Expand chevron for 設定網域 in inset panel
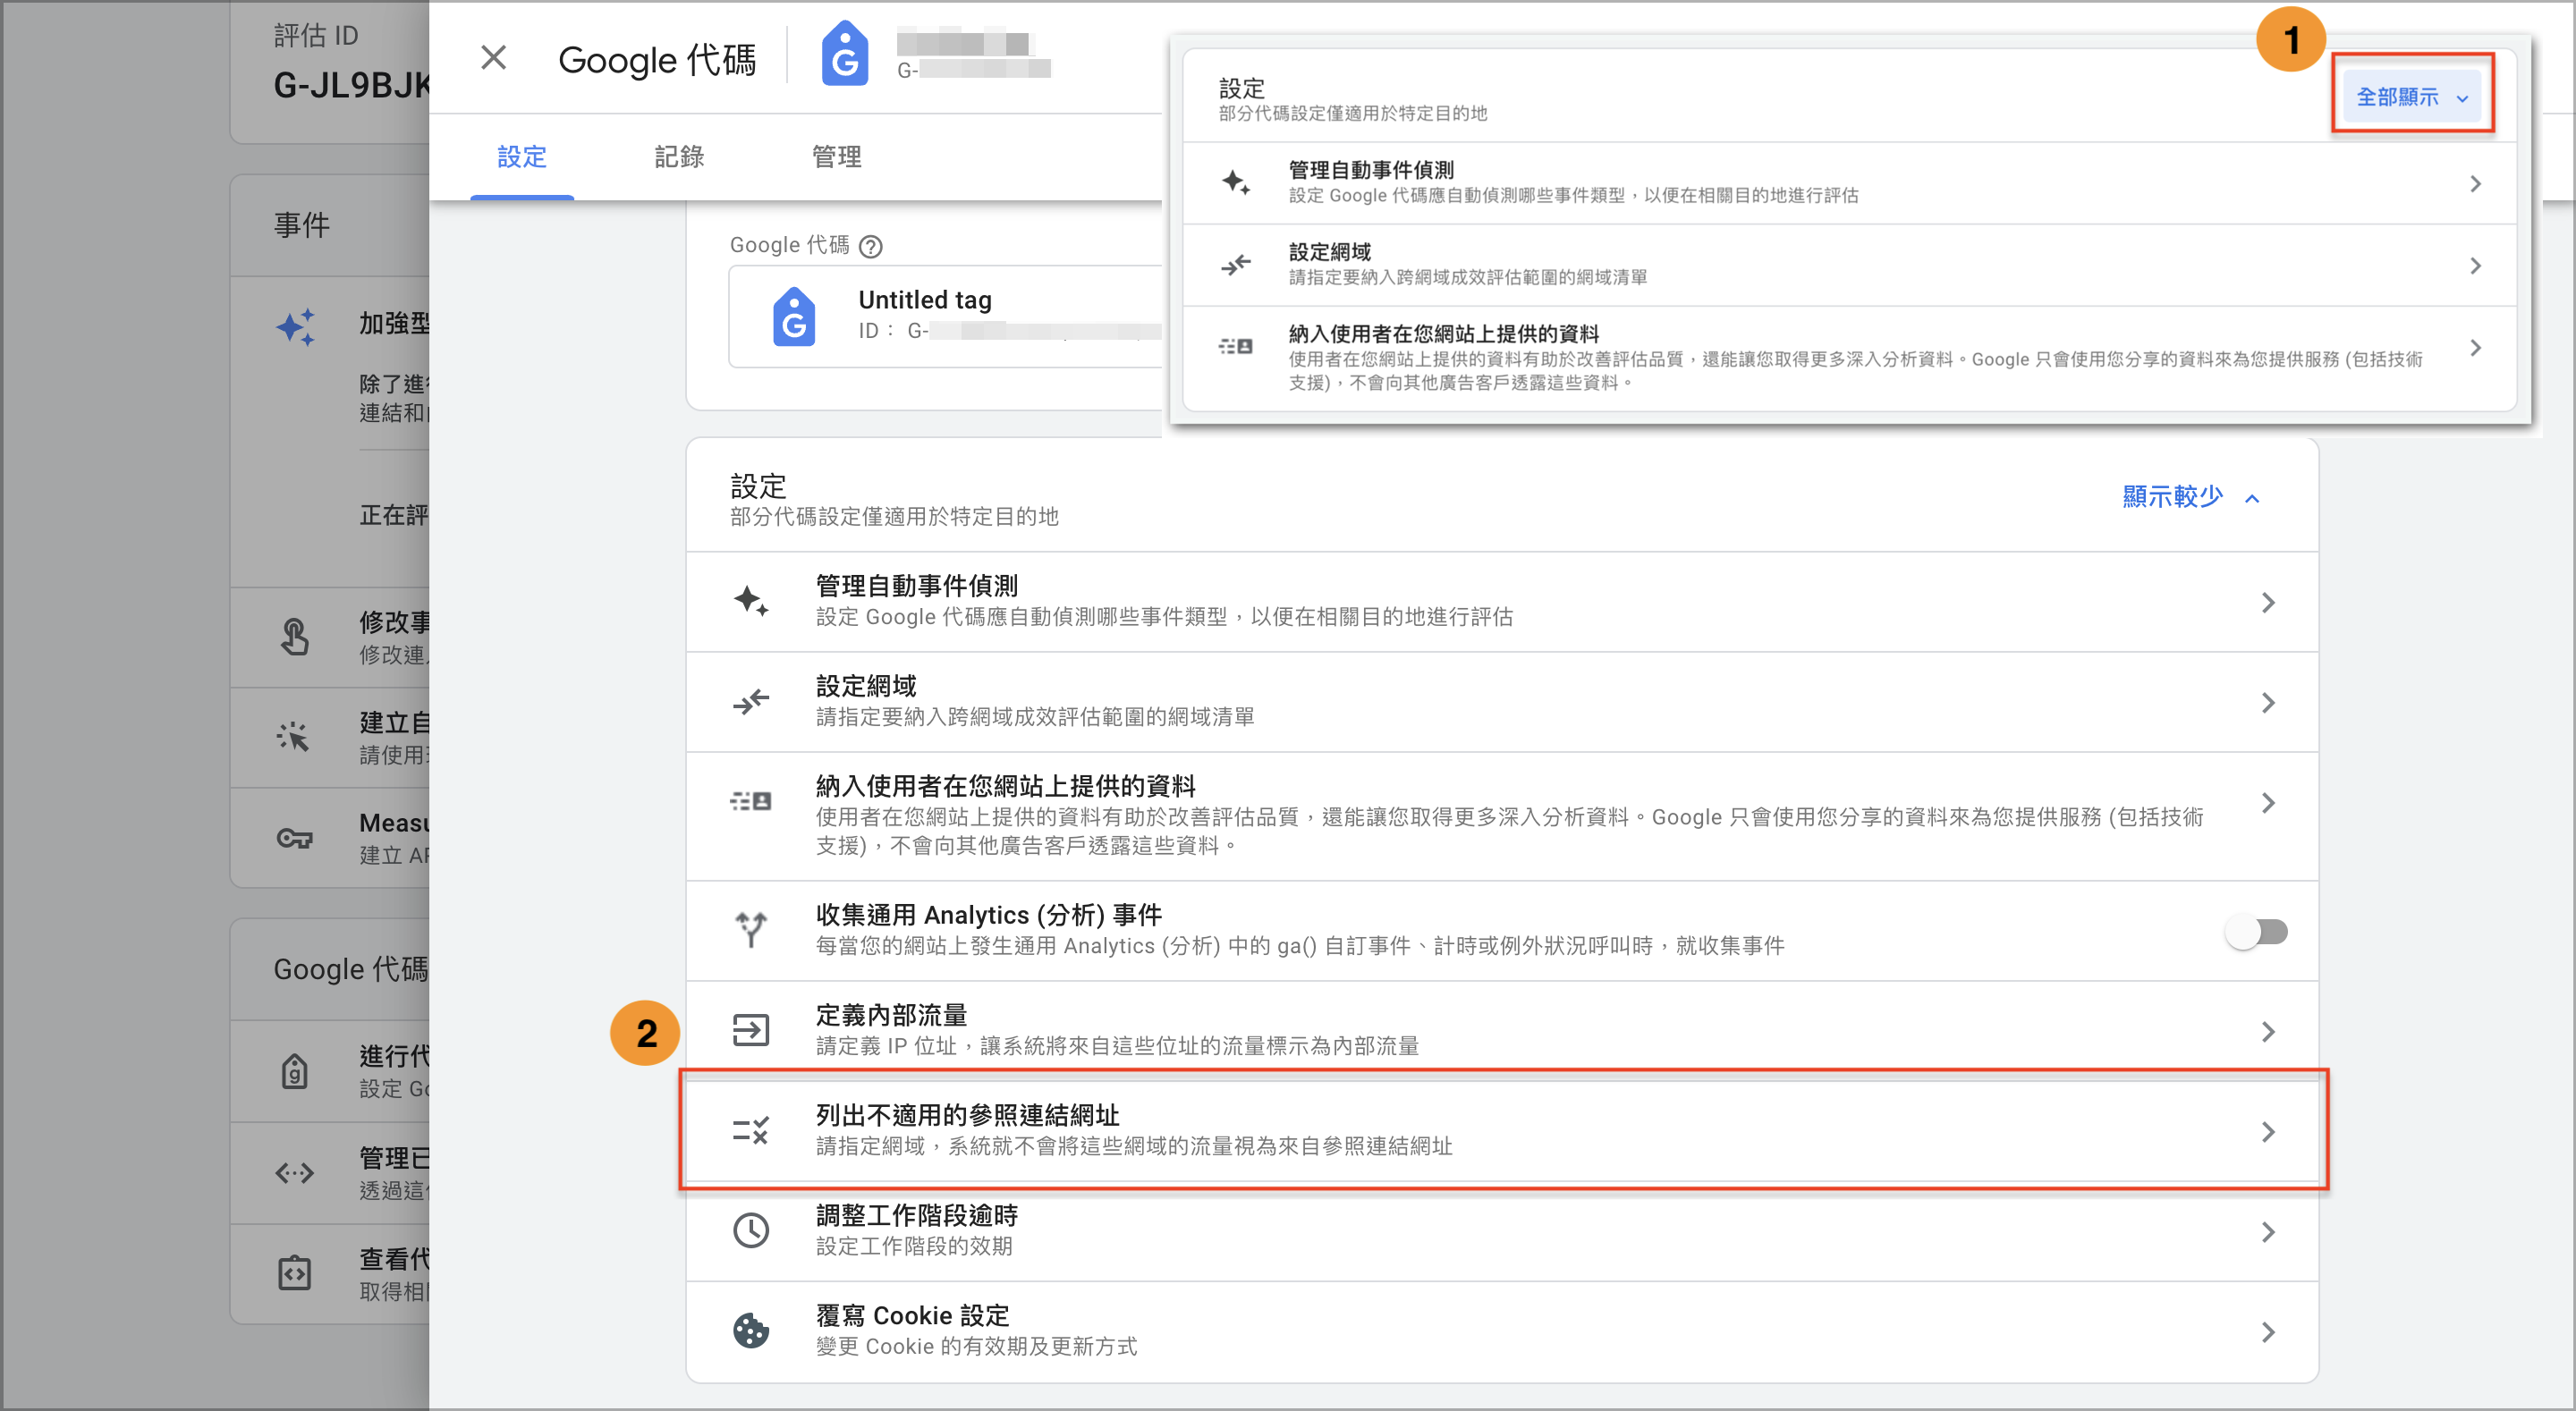 [2475, 266]
